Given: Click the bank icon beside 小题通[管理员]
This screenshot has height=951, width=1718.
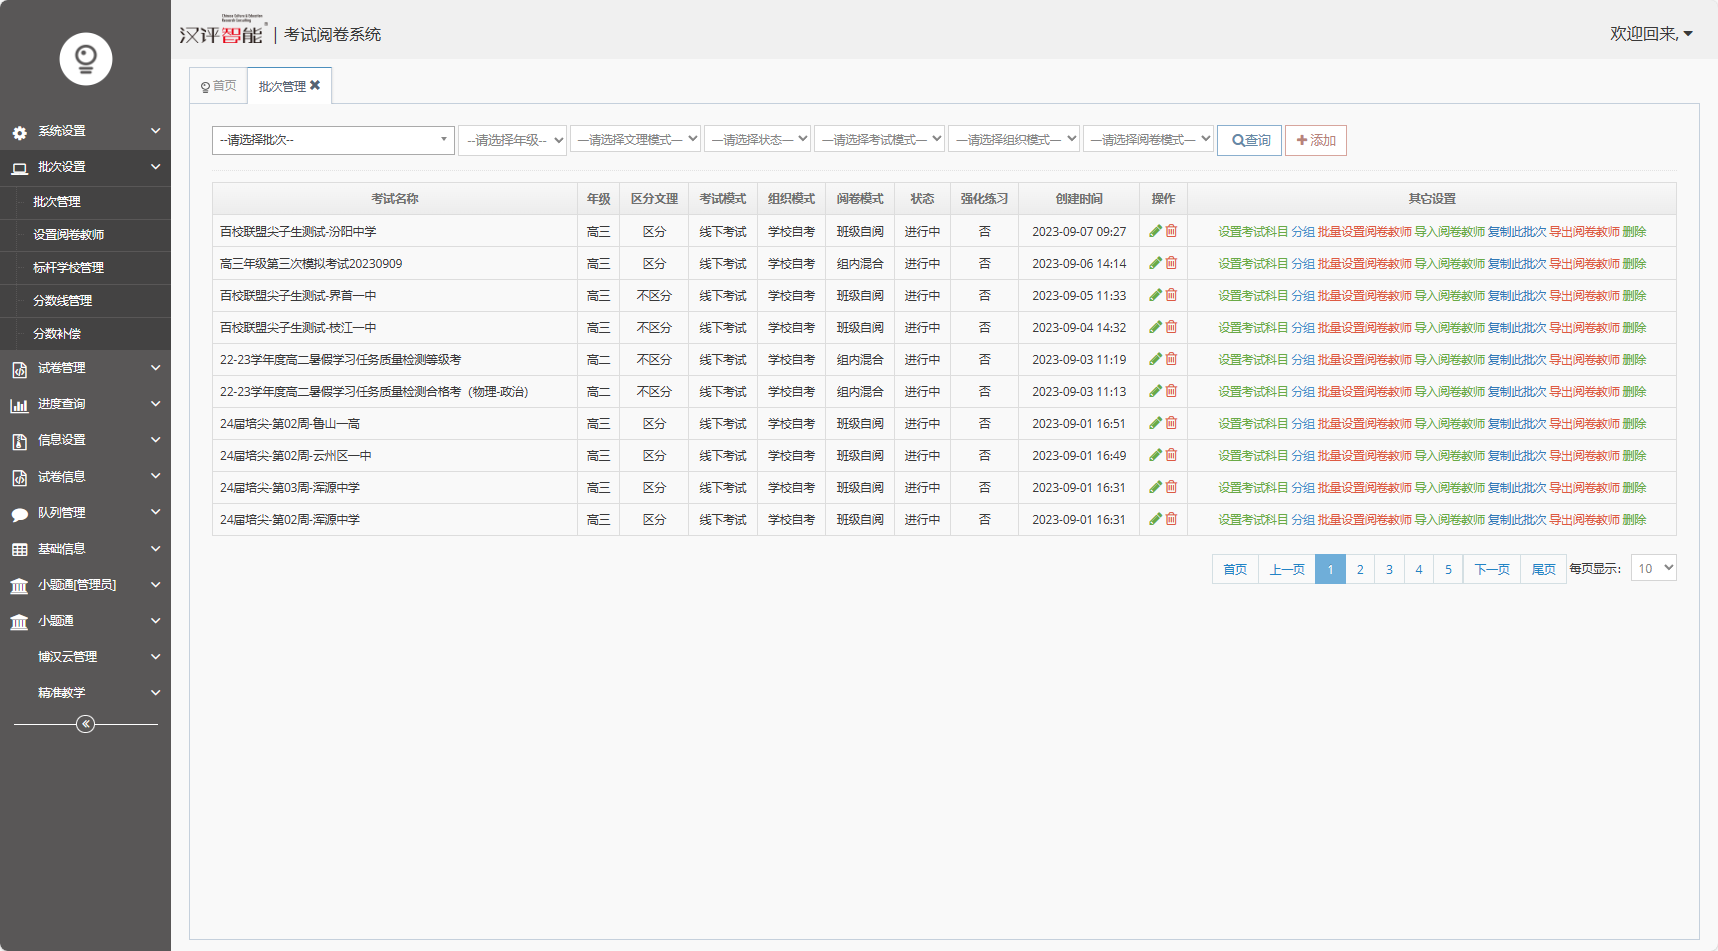Looking at the screenshot, I should [19, 586].
